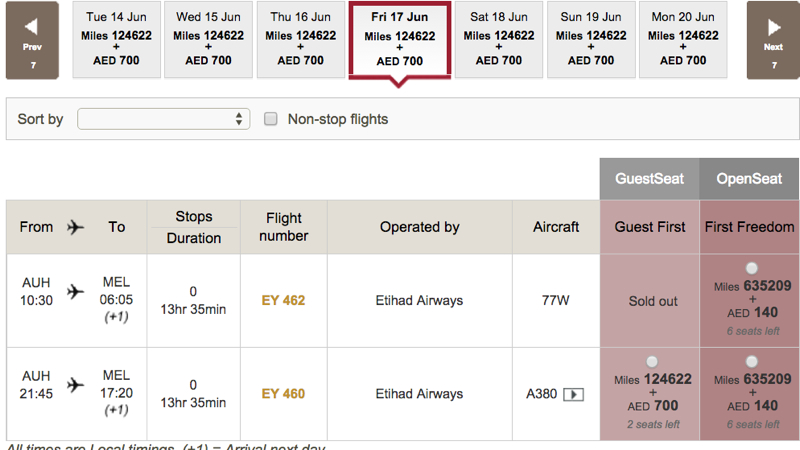Open flight number EY 460 link
Viewport: 800px width, 450px height.
tap(283, 394)
